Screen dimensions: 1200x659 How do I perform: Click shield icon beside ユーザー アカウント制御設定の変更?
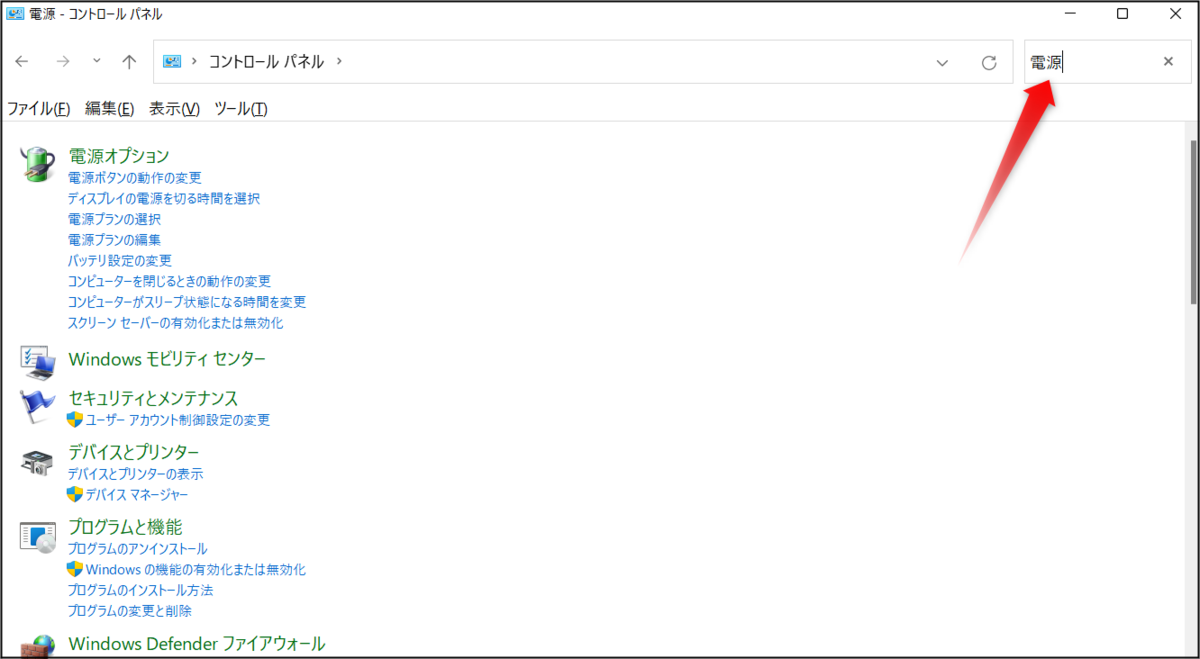tap(75, 420)
